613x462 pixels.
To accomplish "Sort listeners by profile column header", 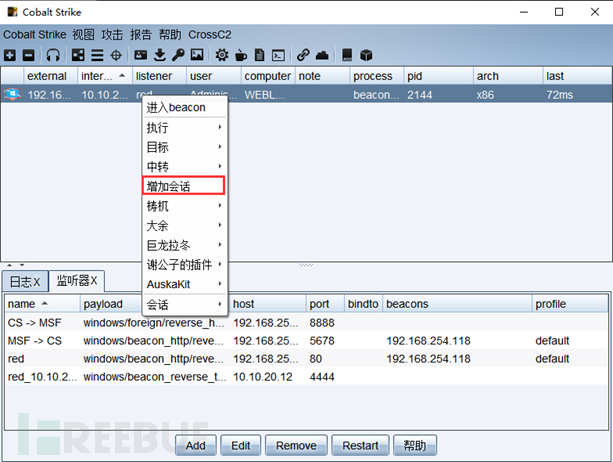I will (570, 304).
